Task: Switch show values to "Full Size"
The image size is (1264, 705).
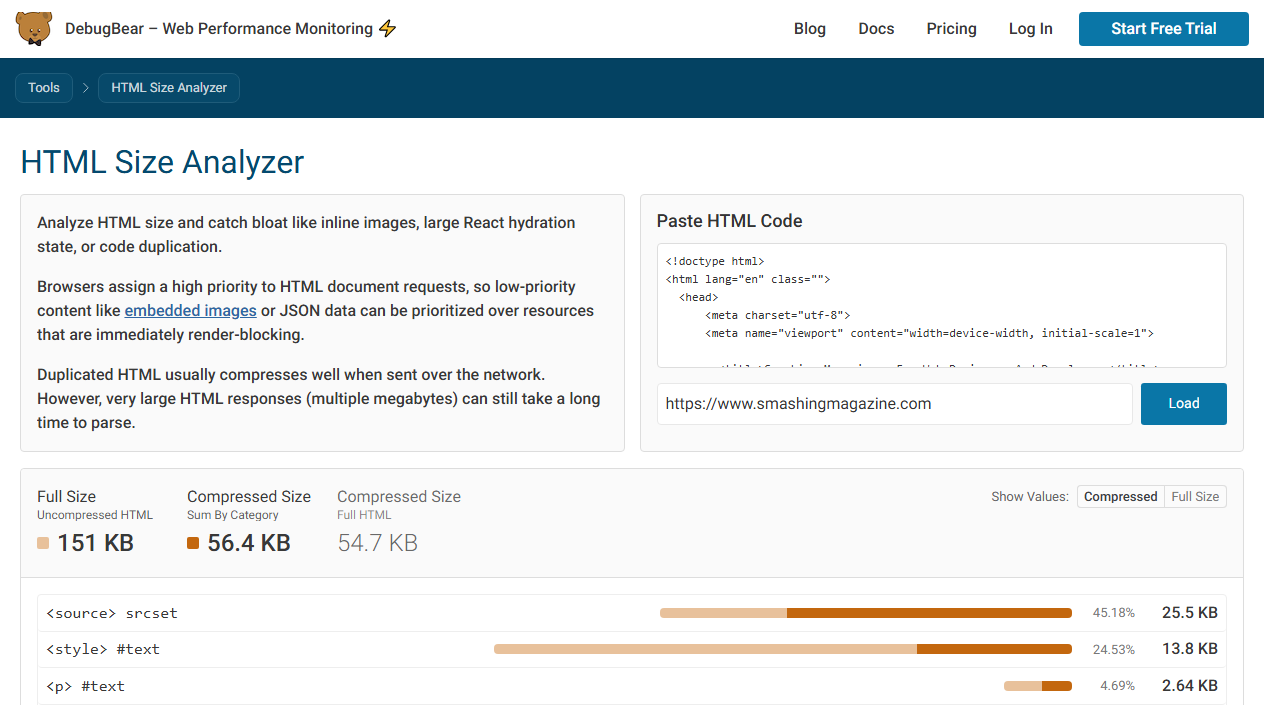Action: pyautogui.click(x=1195, y=496)
